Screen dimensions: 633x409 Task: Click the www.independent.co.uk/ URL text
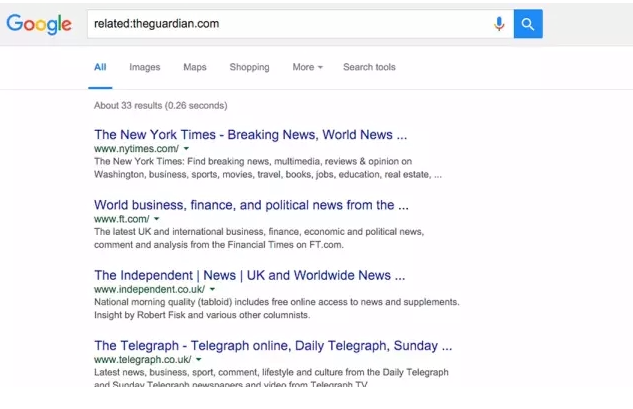click(x=149, y=289)
